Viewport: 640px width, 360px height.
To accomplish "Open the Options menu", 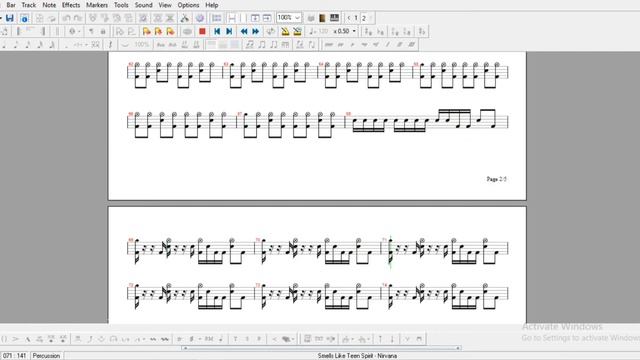I will (x=188, y=5).
